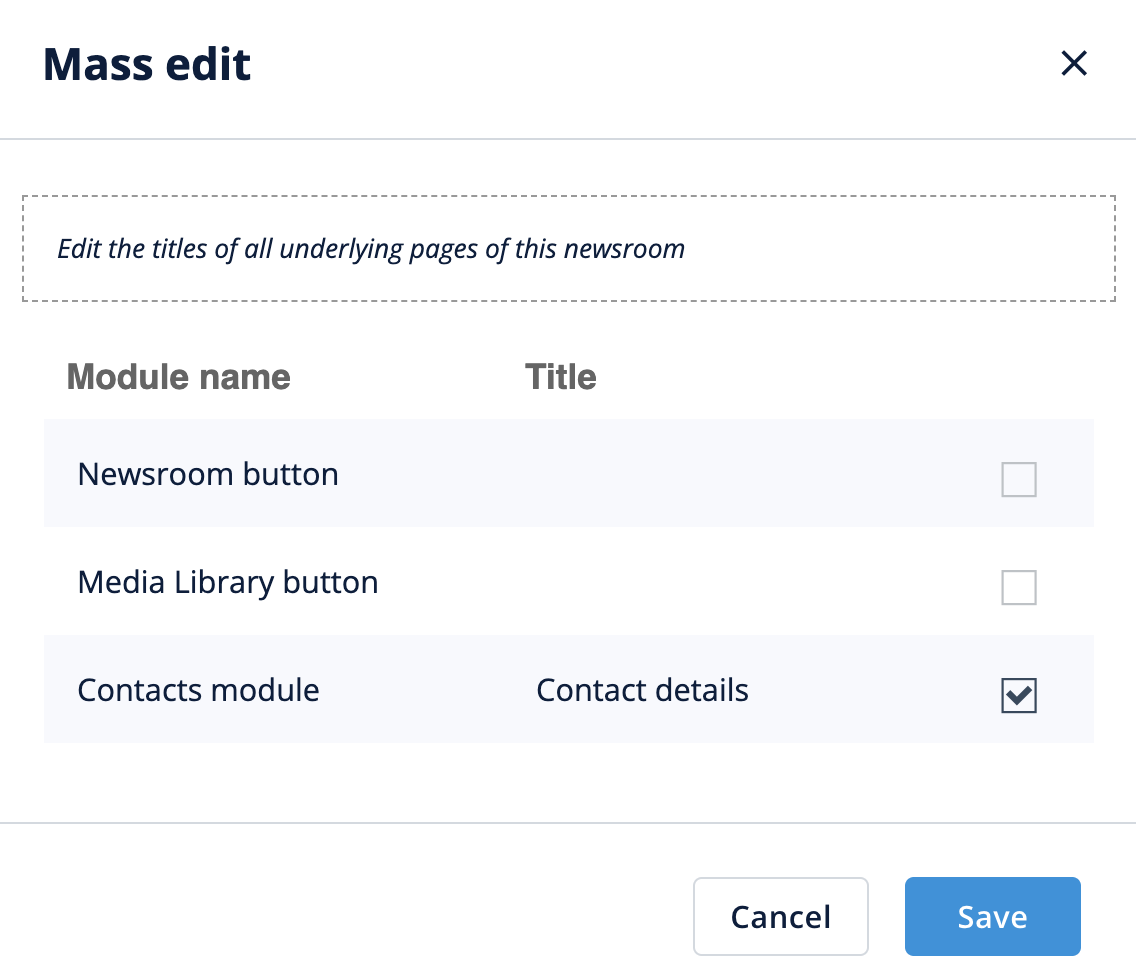Click empty space inside the dashed info box
This screenshot has height=980, width=1136.
(x=900, y=249)
